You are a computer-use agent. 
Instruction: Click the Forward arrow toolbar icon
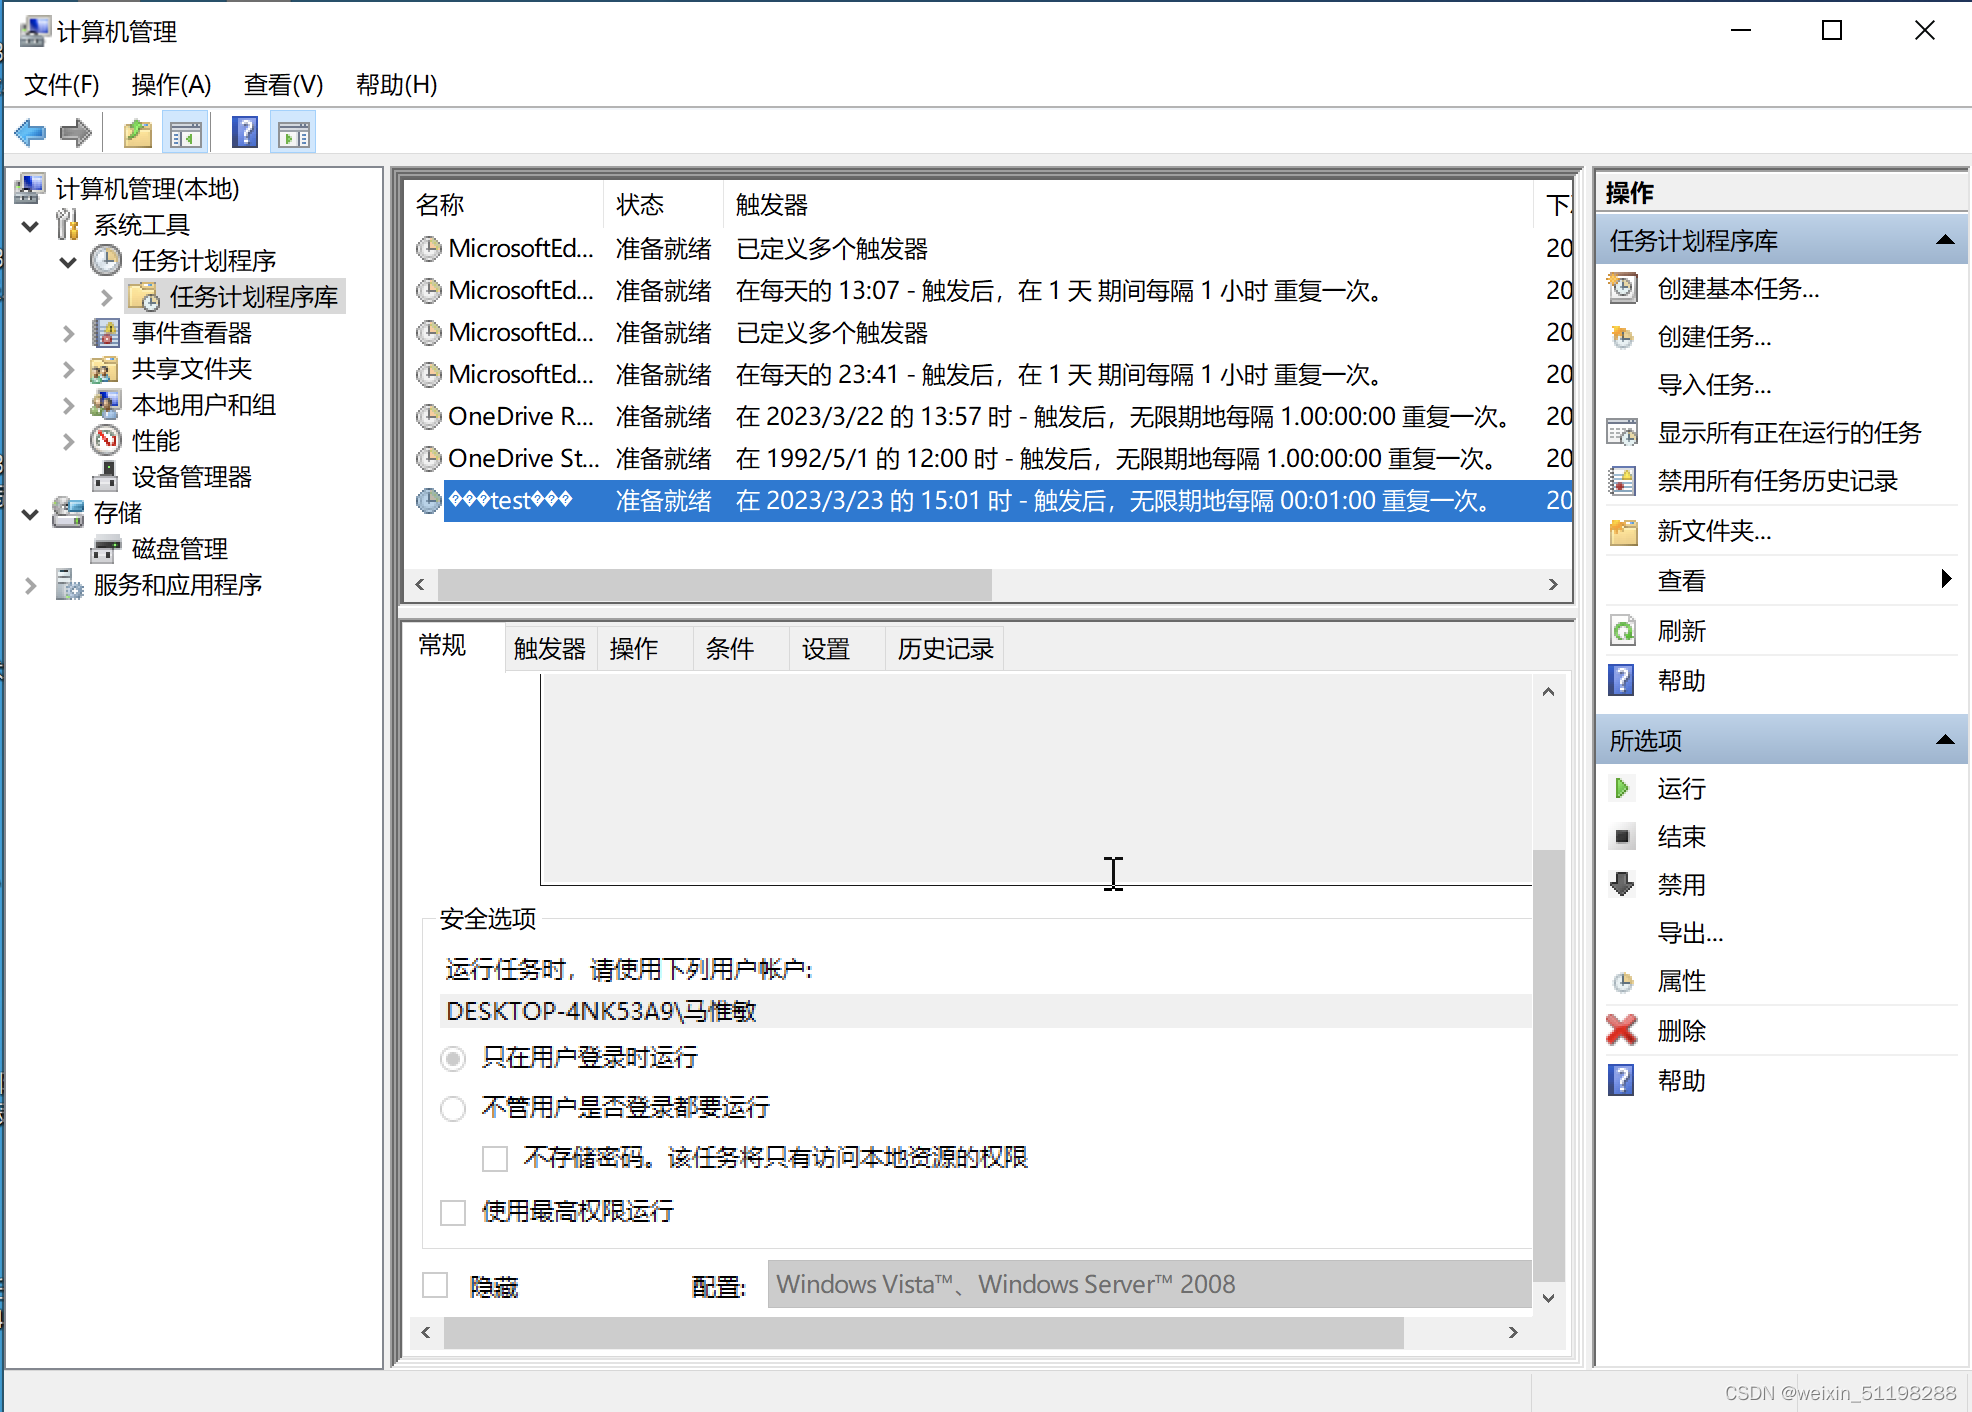[76, 133]
